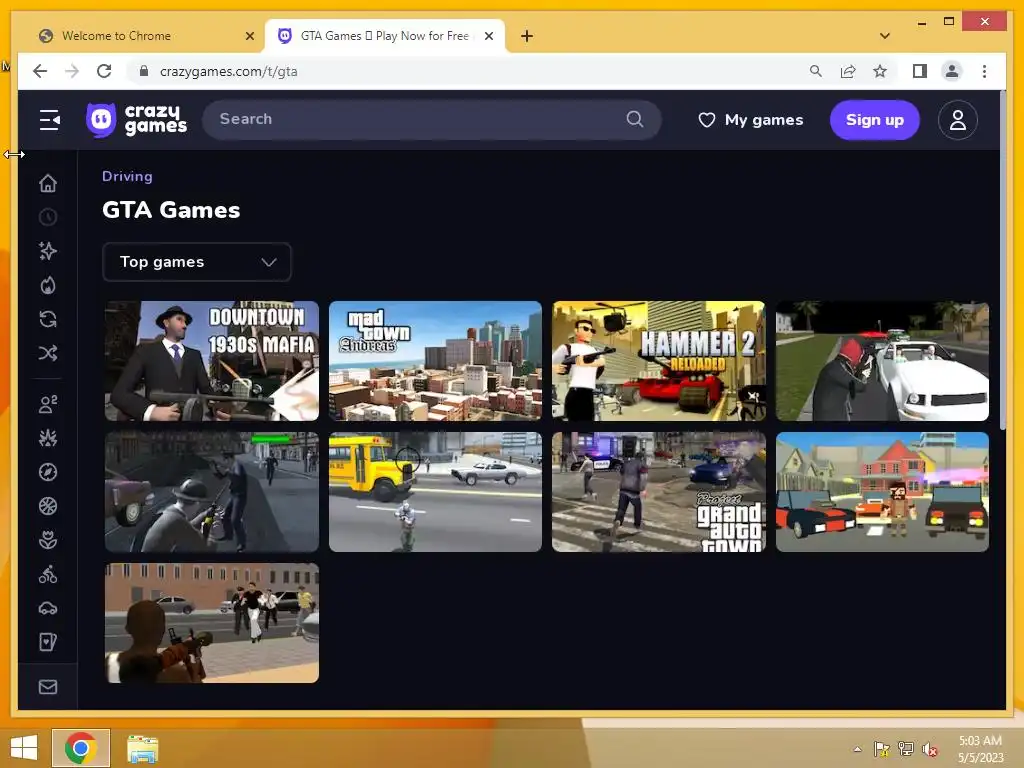Show hidden tray icons arrow
Screen dimensions: 1024x768
pyautogui.click(x=857, y=749)
